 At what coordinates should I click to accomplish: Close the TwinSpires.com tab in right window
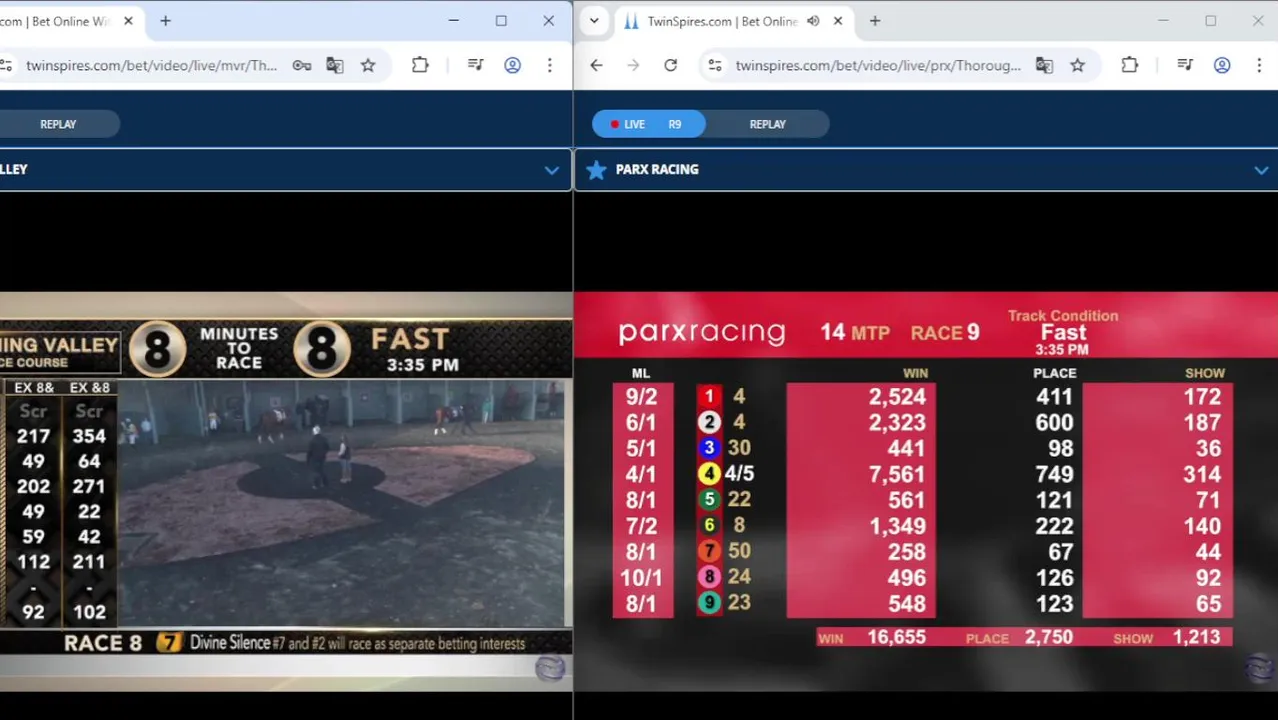(x=838, y=21)
